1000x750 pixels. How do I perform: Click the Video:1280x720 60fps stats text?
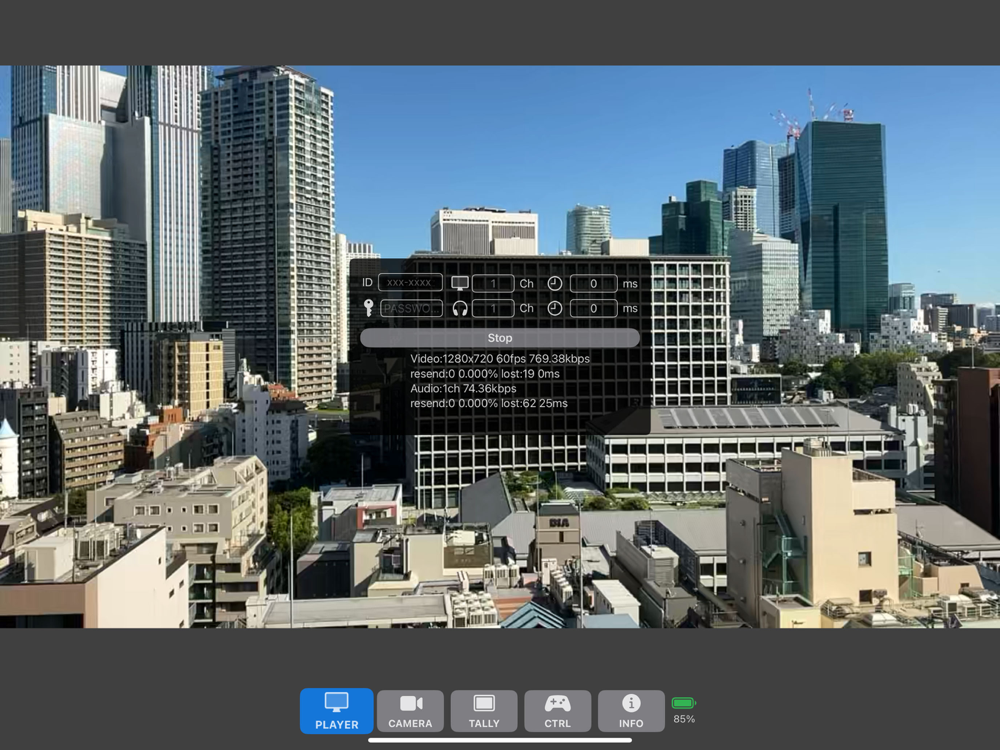[500, 358]
